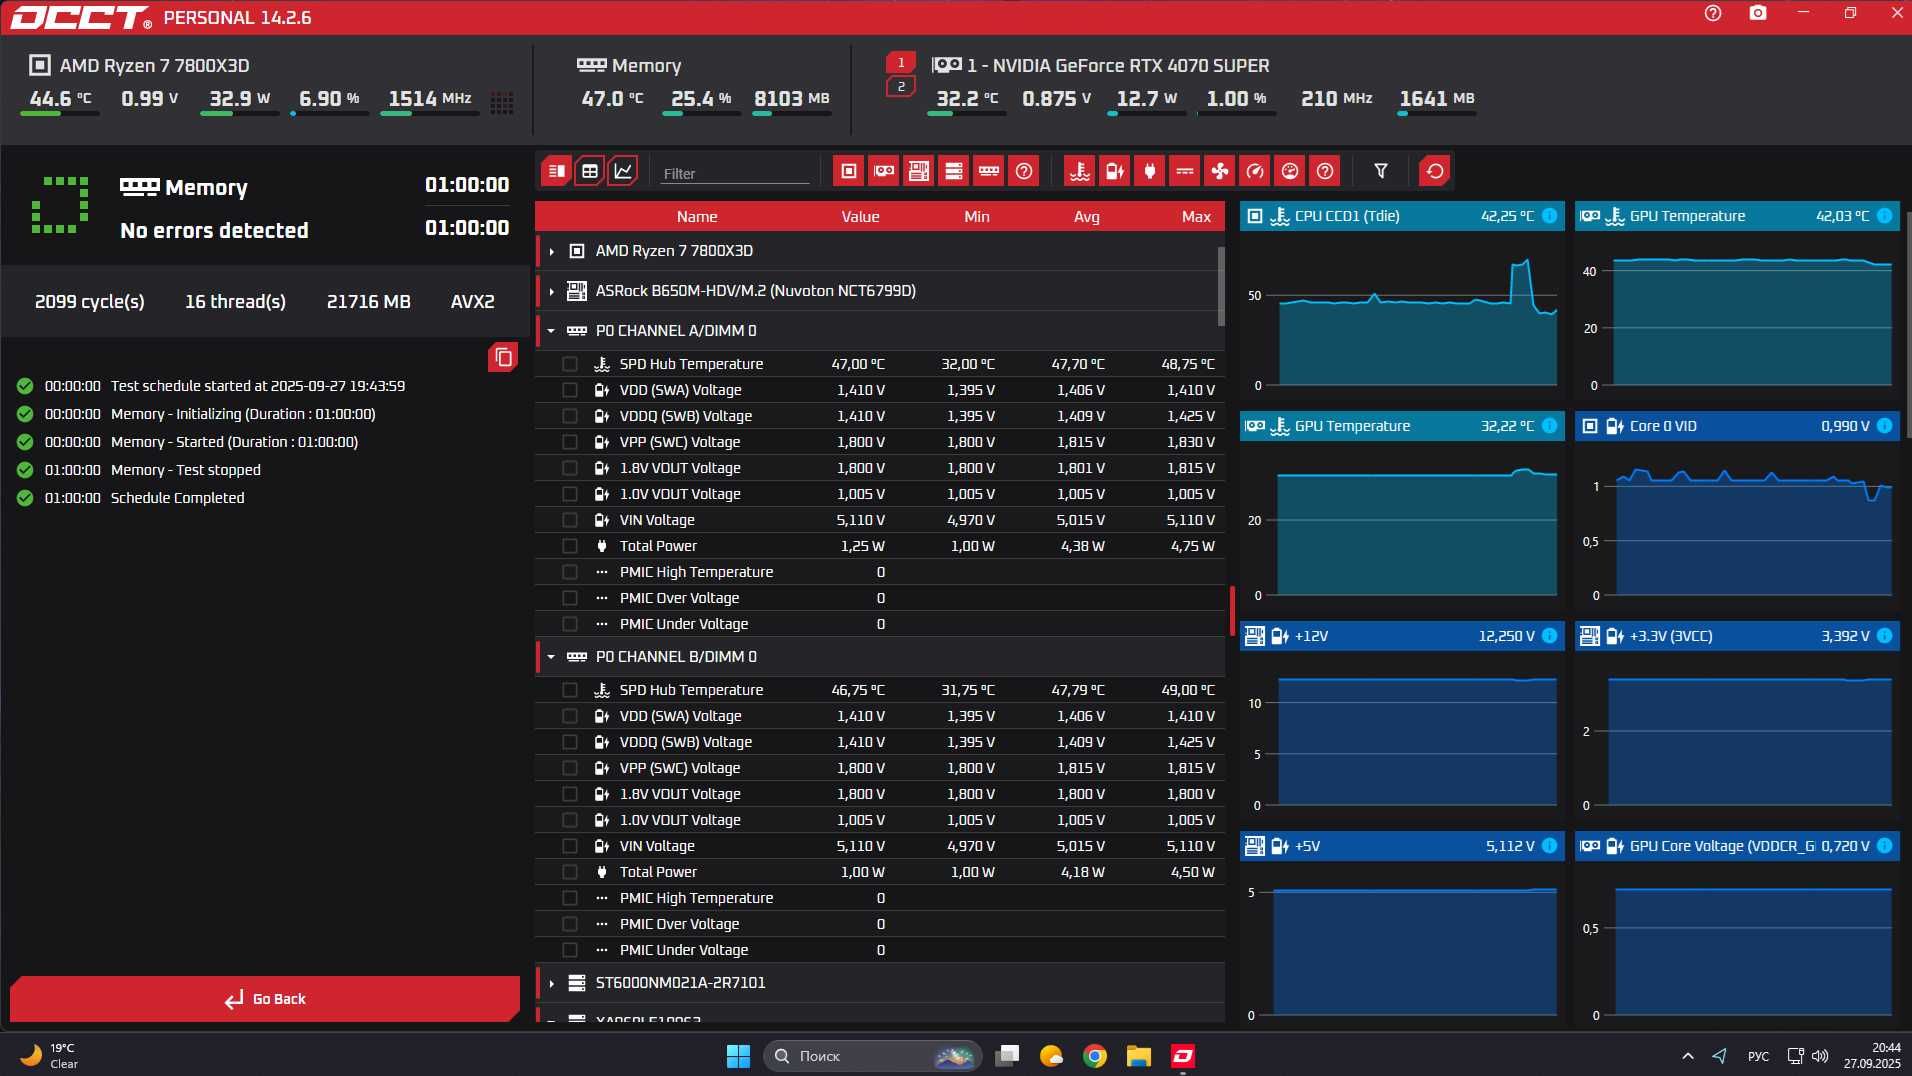Image resolution: width=1912 pixels, height=1076 pixels.
Task: Sort by the Name column header
Action: click(697, 217)
